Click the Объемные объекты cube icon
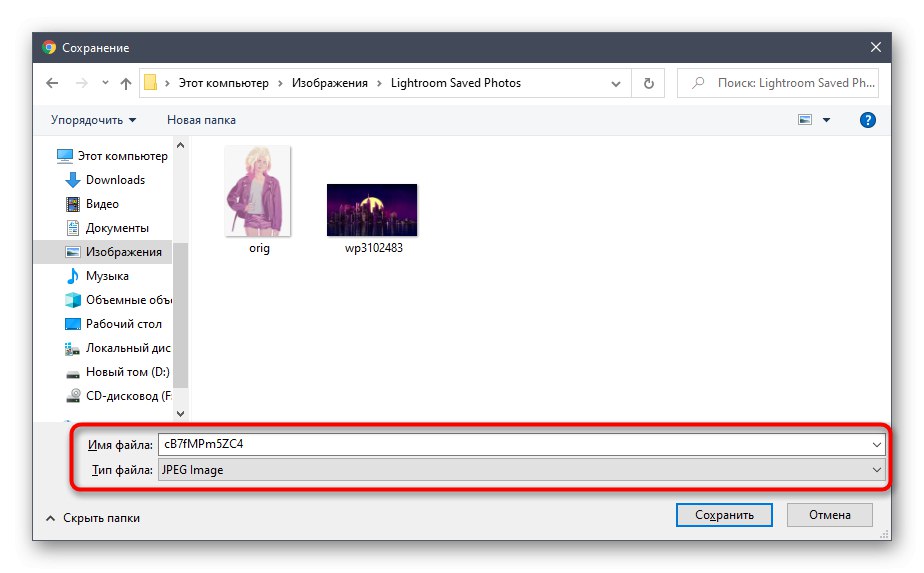Image resolution: width=924 pixels, height=573 pixels. 72,300
